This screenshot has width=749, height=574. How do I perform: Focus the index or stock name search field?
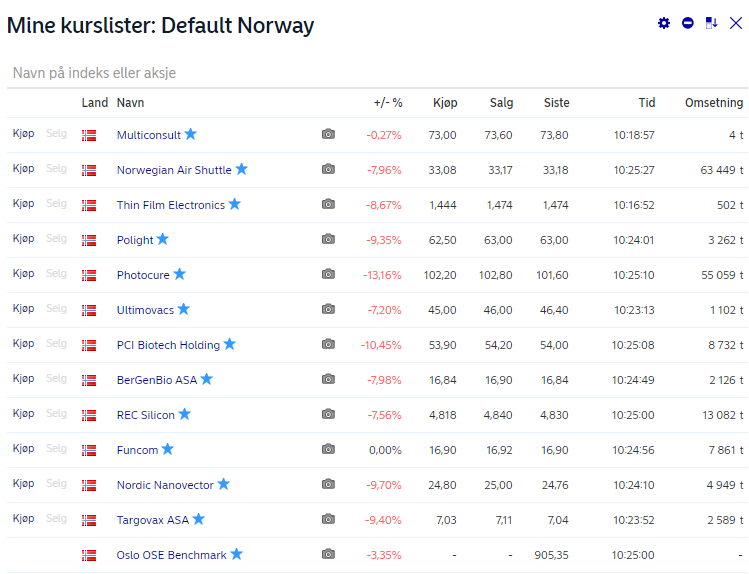[x=377, y=73]
